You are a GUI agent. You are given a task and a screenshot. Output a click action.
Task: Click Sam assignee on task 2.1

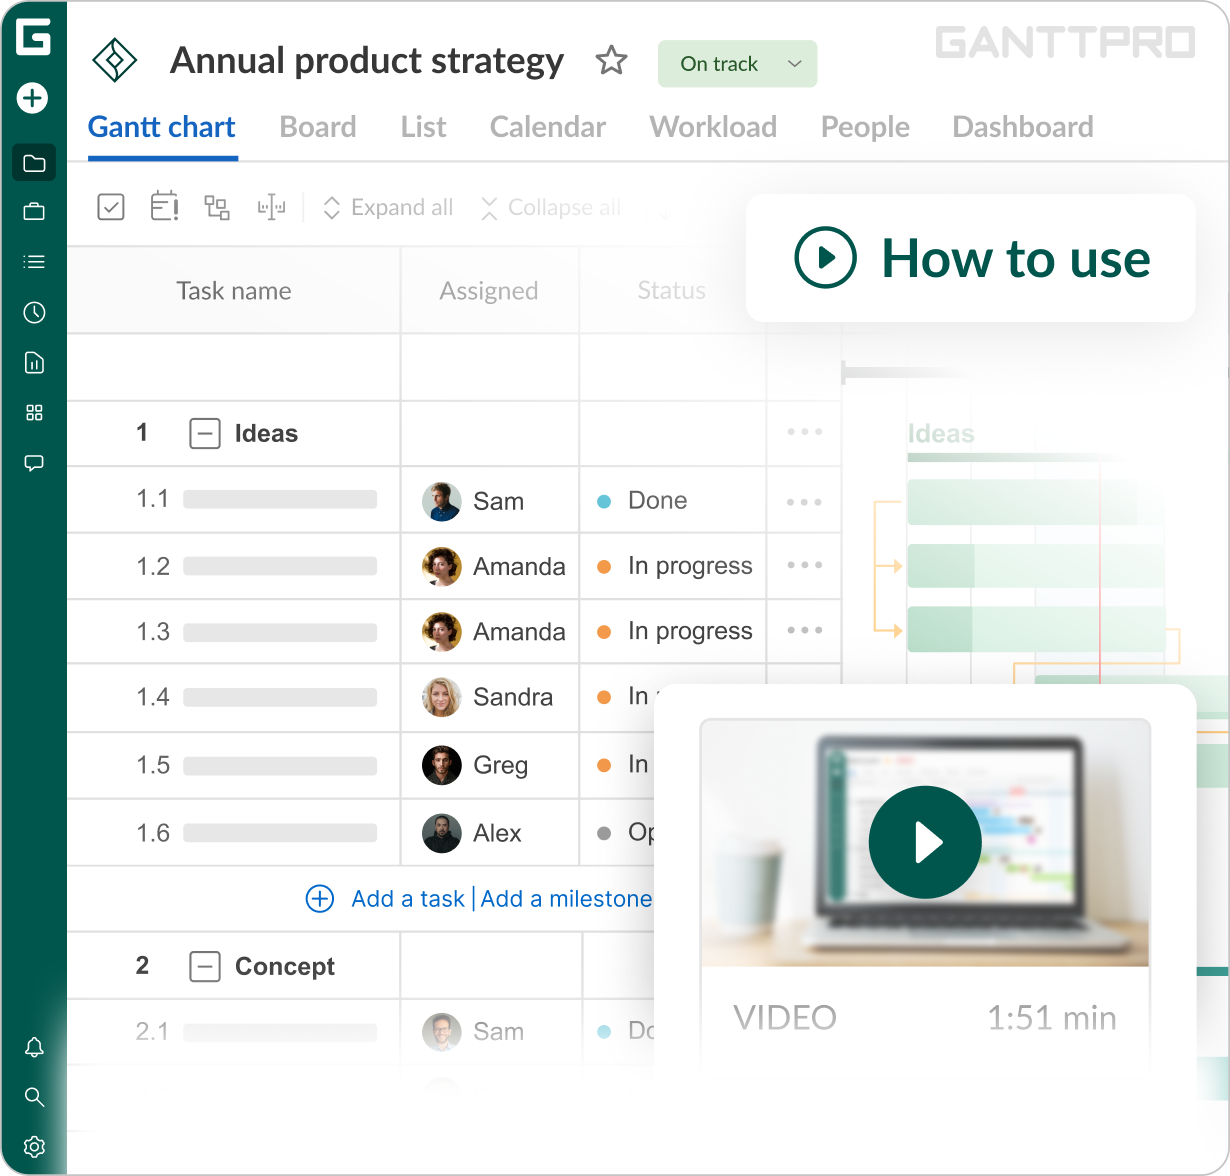(474, 1032)
